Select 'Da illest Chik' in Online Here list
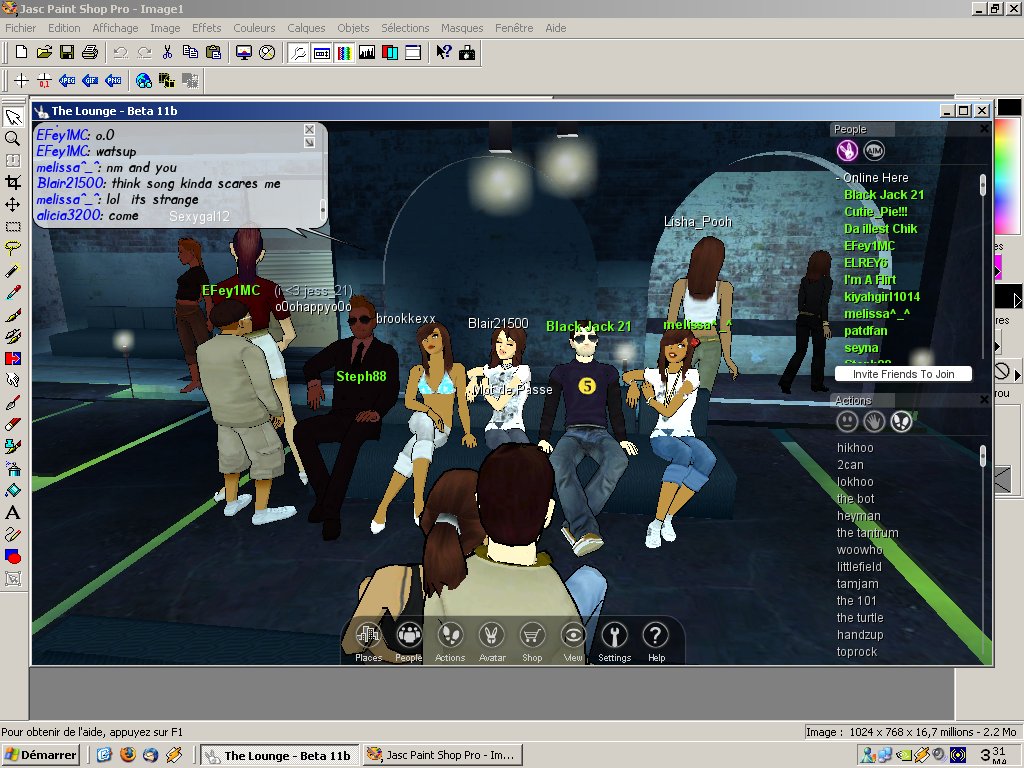The width and height of the screenshot is (1024, 768). [x=880, y=229]
